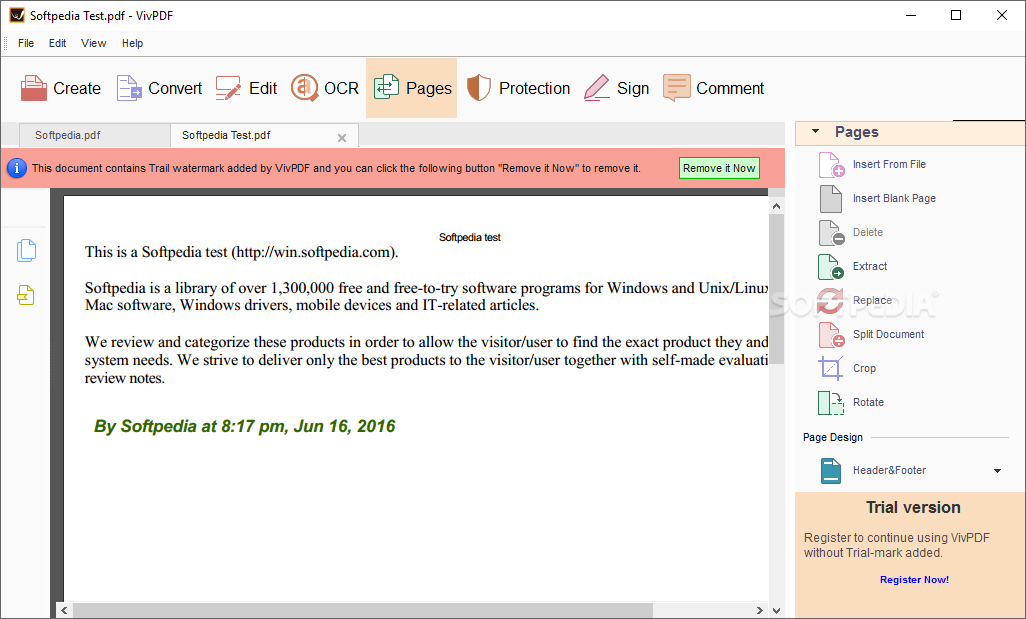Image resolution: width=1026 pixels, height=619 pixels.
Task: Expand the Header&Footer dropdown arrow
Action: (x=997, y=470)
